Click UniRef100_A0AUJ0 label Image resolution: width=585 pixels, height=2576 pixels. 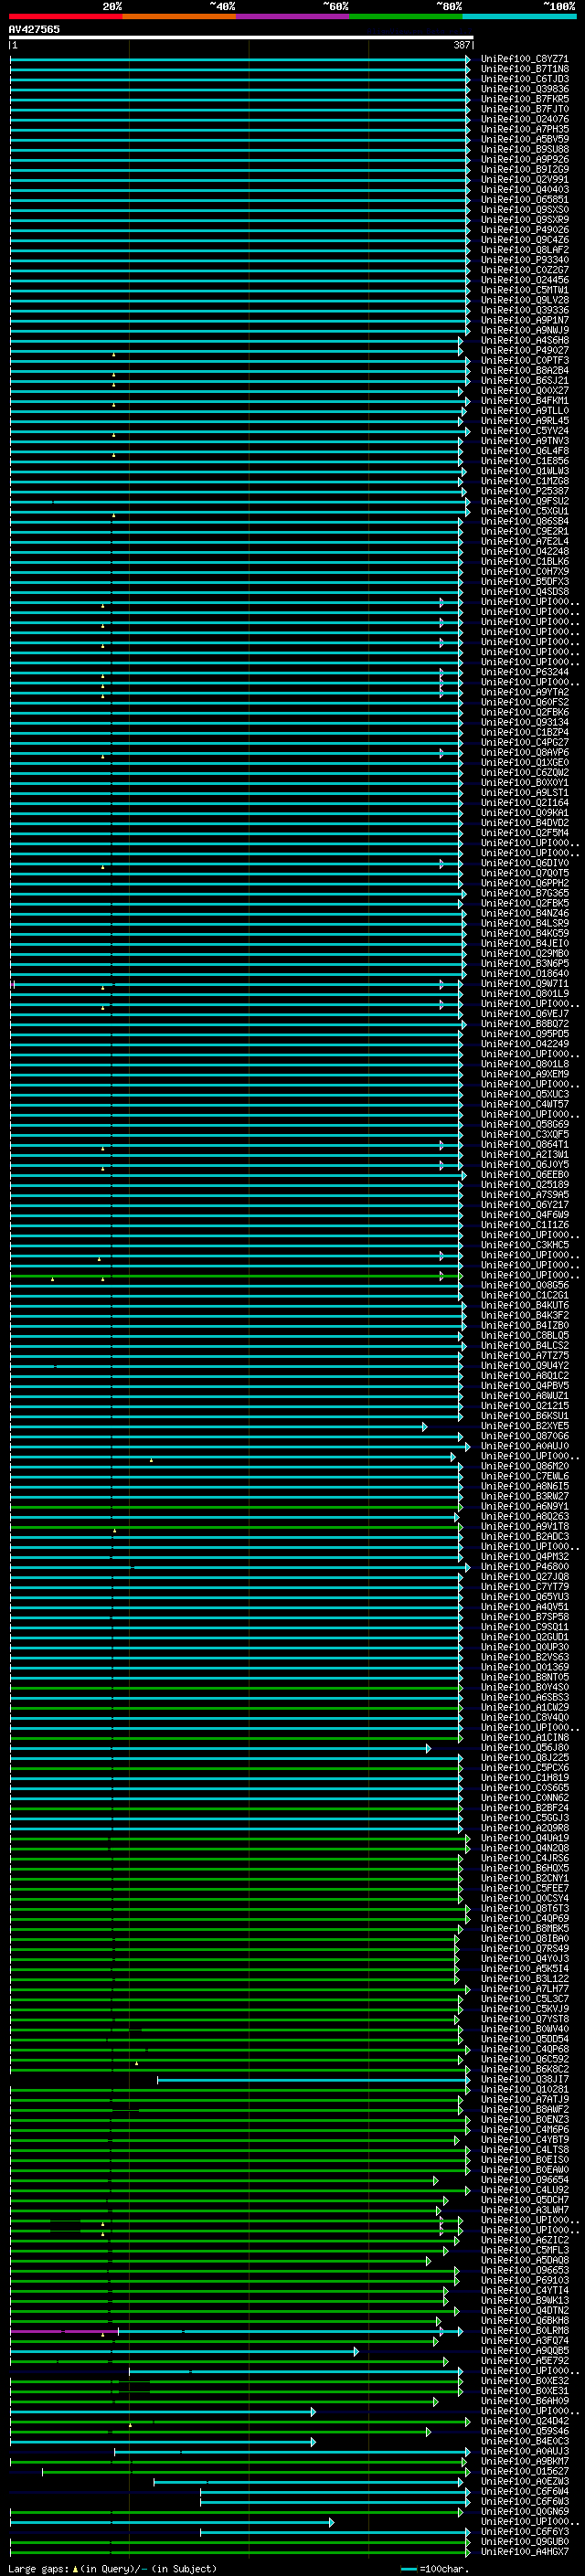click(525, 1446)
